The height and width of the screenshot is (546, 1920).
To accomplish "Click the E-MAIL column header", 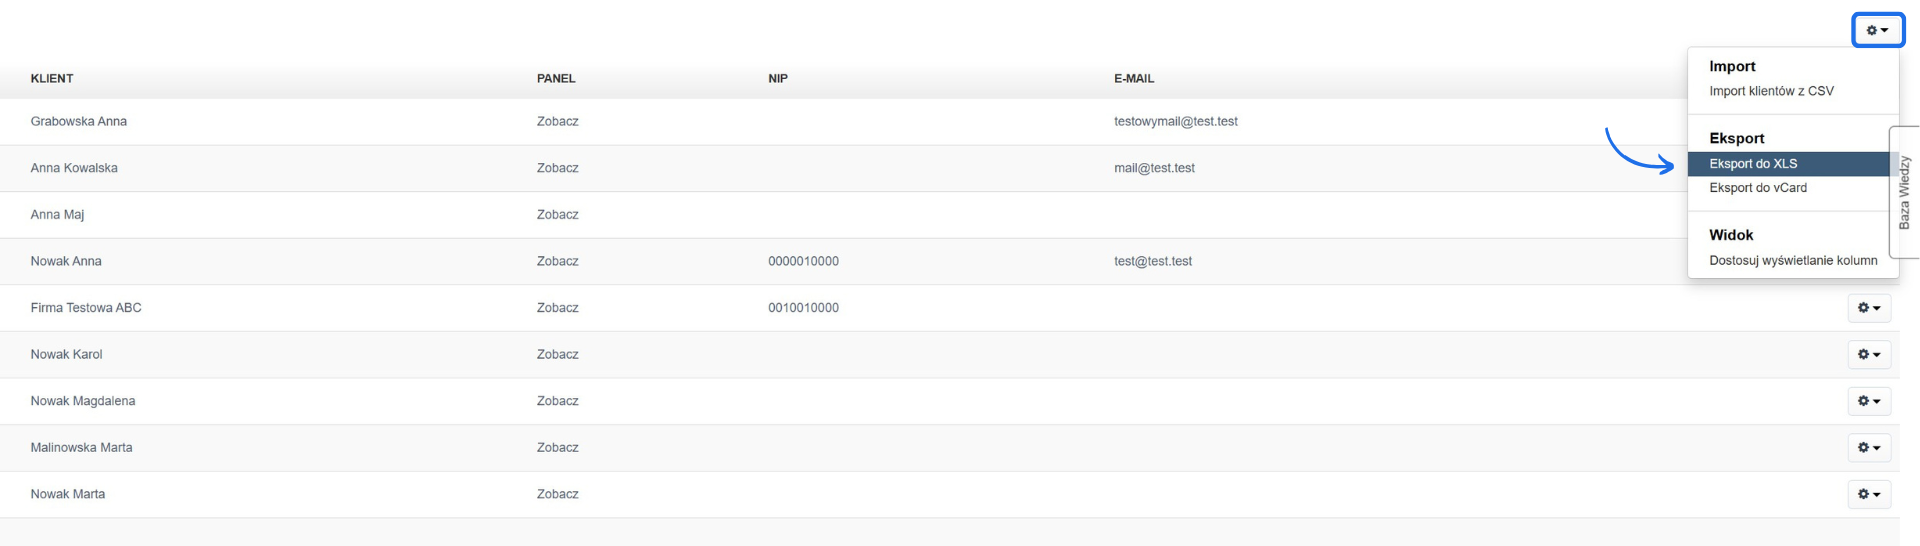I will [x=1134, y=79].
